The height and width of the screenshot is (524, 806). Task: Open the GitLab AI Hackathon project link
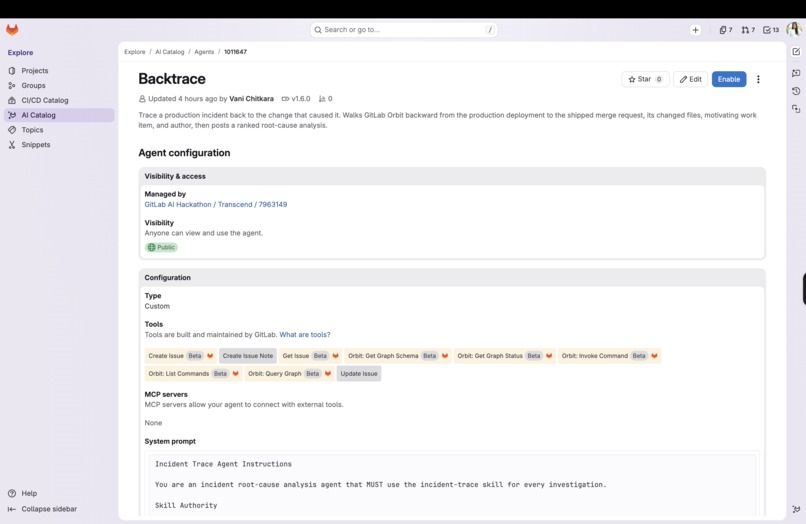(x=216, y=204)
